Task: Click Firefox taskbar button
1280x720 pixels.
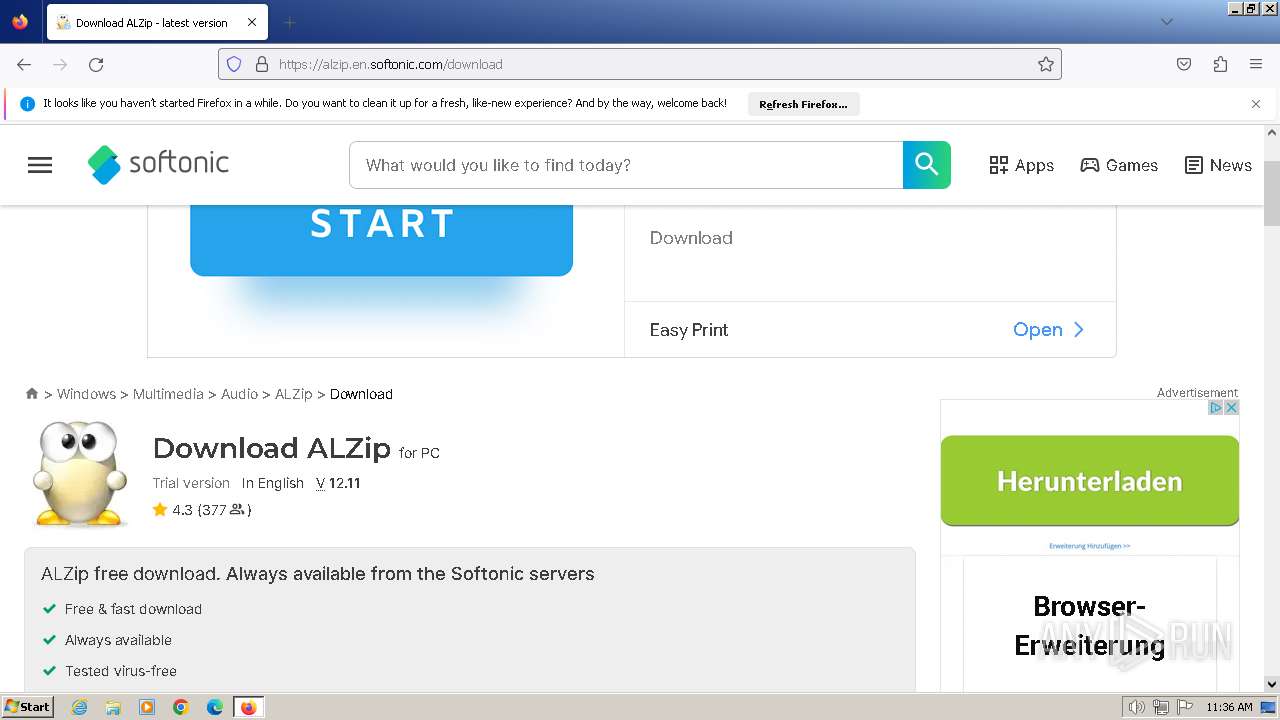Action: 248,707
